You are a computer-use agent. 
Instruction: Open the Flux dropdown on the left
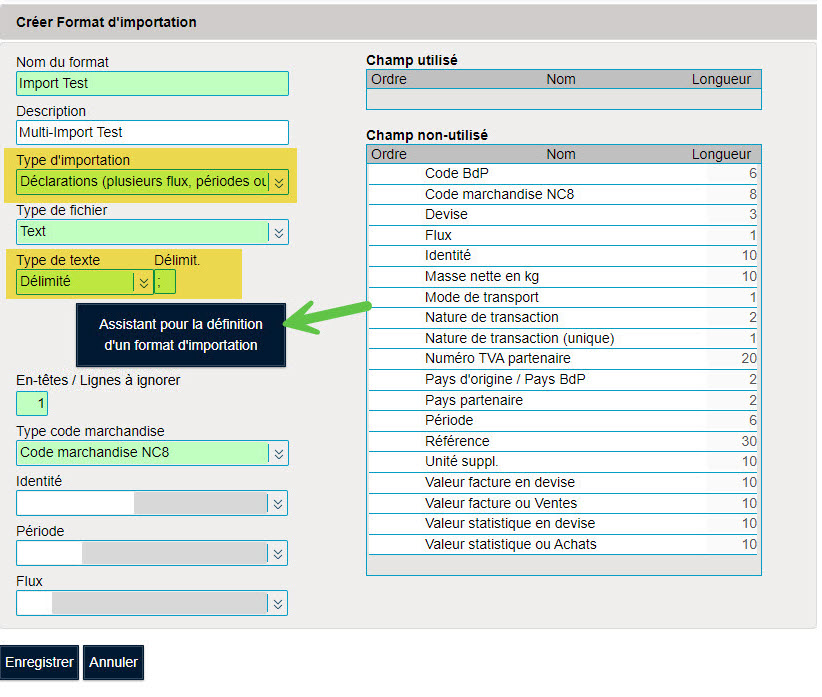pyautogui.click(x=152, y=603)
